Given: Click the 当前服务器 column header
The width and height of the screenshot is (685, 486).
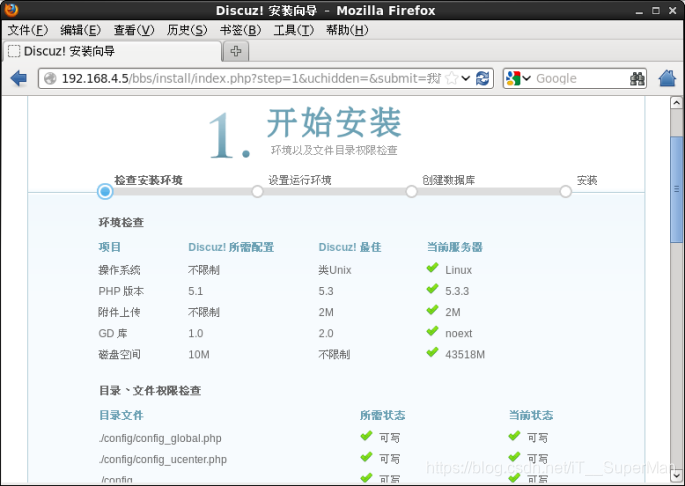Looking at the screenshot, I should [454, 247].
